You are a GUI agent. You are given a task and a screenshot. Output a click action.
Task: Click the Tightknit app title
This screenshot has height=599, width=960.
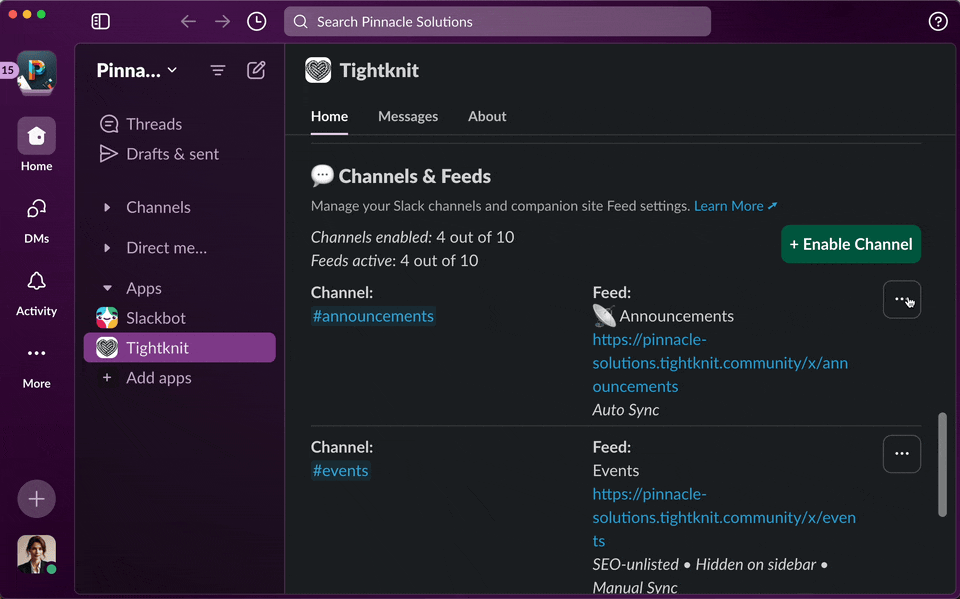pyautogui.click(x=380, y=70)
